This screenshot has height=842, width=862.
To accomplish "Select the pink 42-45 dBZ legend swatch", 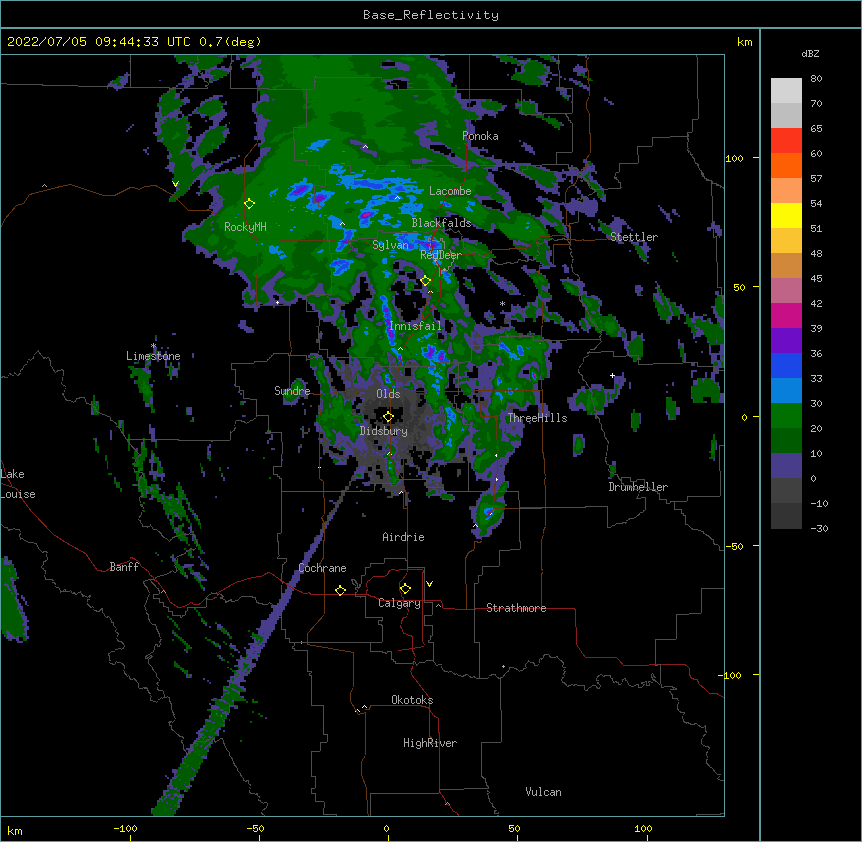I will point(786,291).
